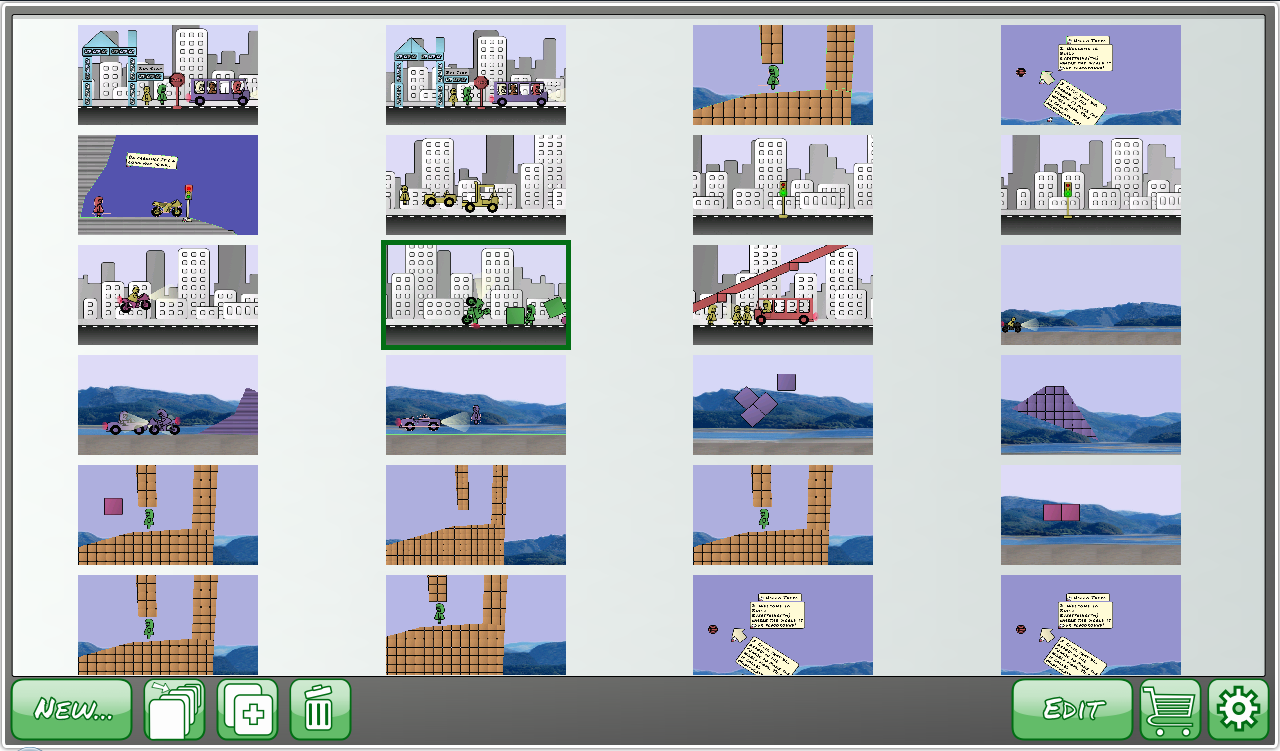Select brick scene with pink square thumbnail
1280x751 pixels.
[x=168, y=515]
